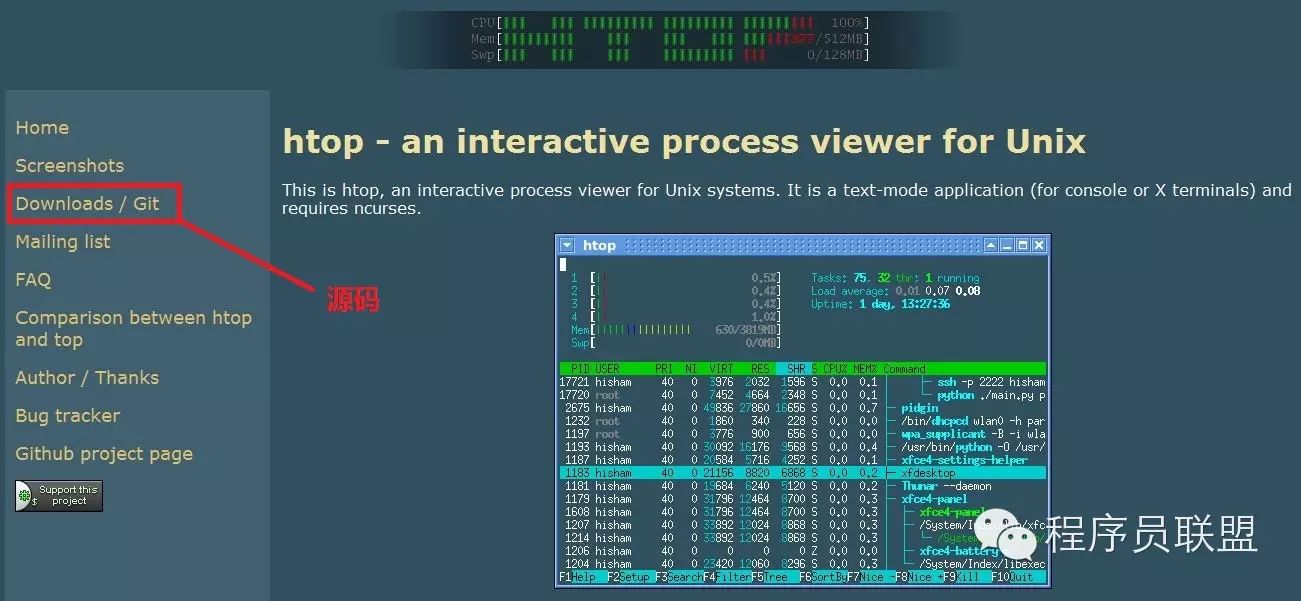Open the Author / Thanks page
The width and height of the screenshot is (1301, 601).
point(87,378)
